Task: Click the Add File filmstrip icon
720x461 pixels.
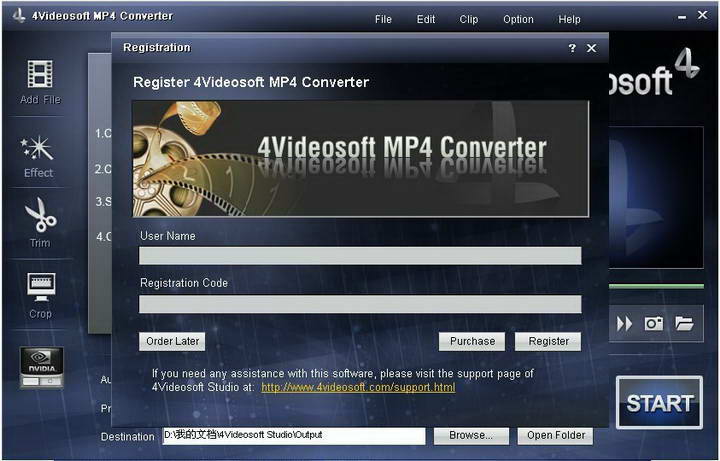Action: pyautogui.click(x=40, y=74)
